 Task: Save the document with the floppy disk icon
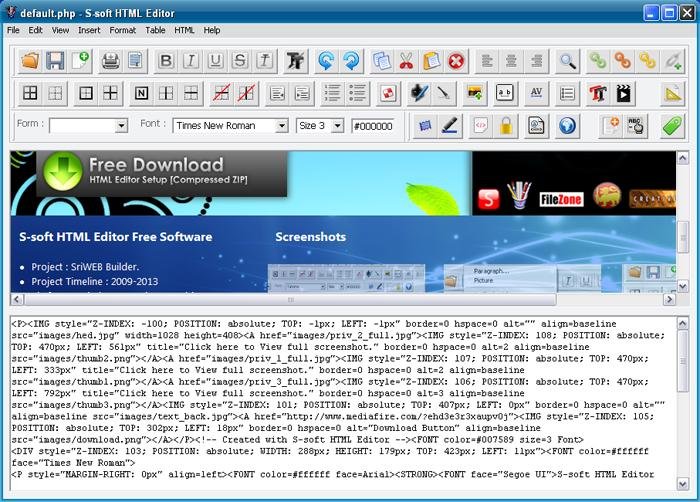[55, 60]
